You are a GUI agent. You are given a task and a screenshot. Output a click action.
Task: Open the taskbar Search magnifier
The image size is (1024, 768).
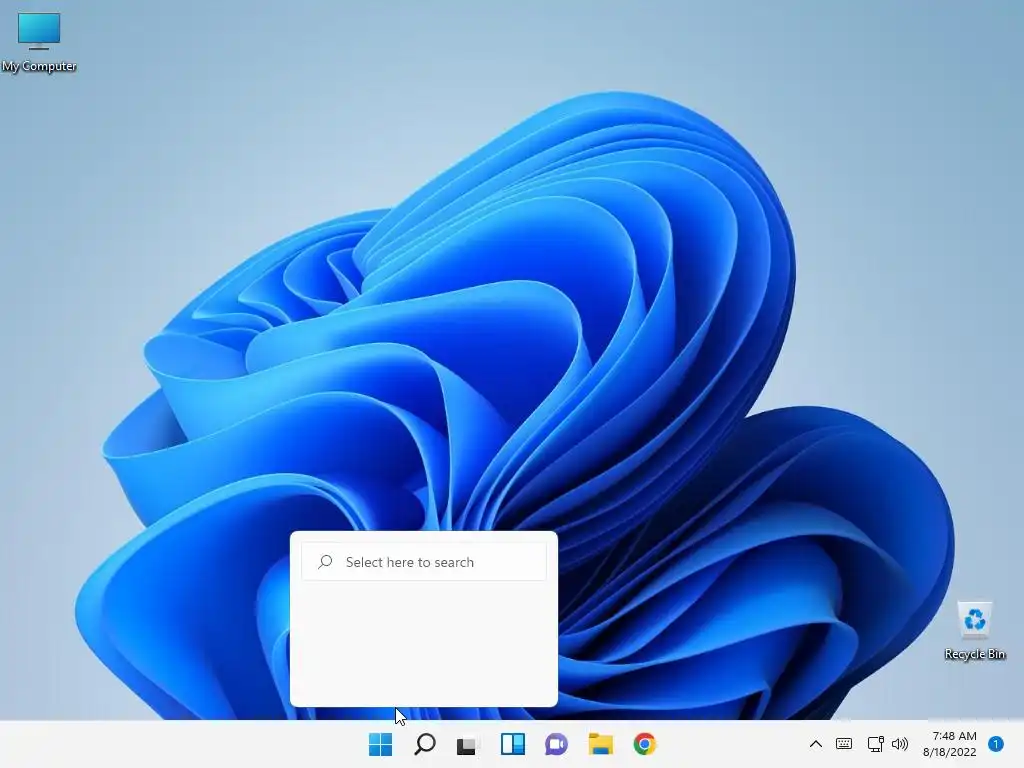coord(424,744)
